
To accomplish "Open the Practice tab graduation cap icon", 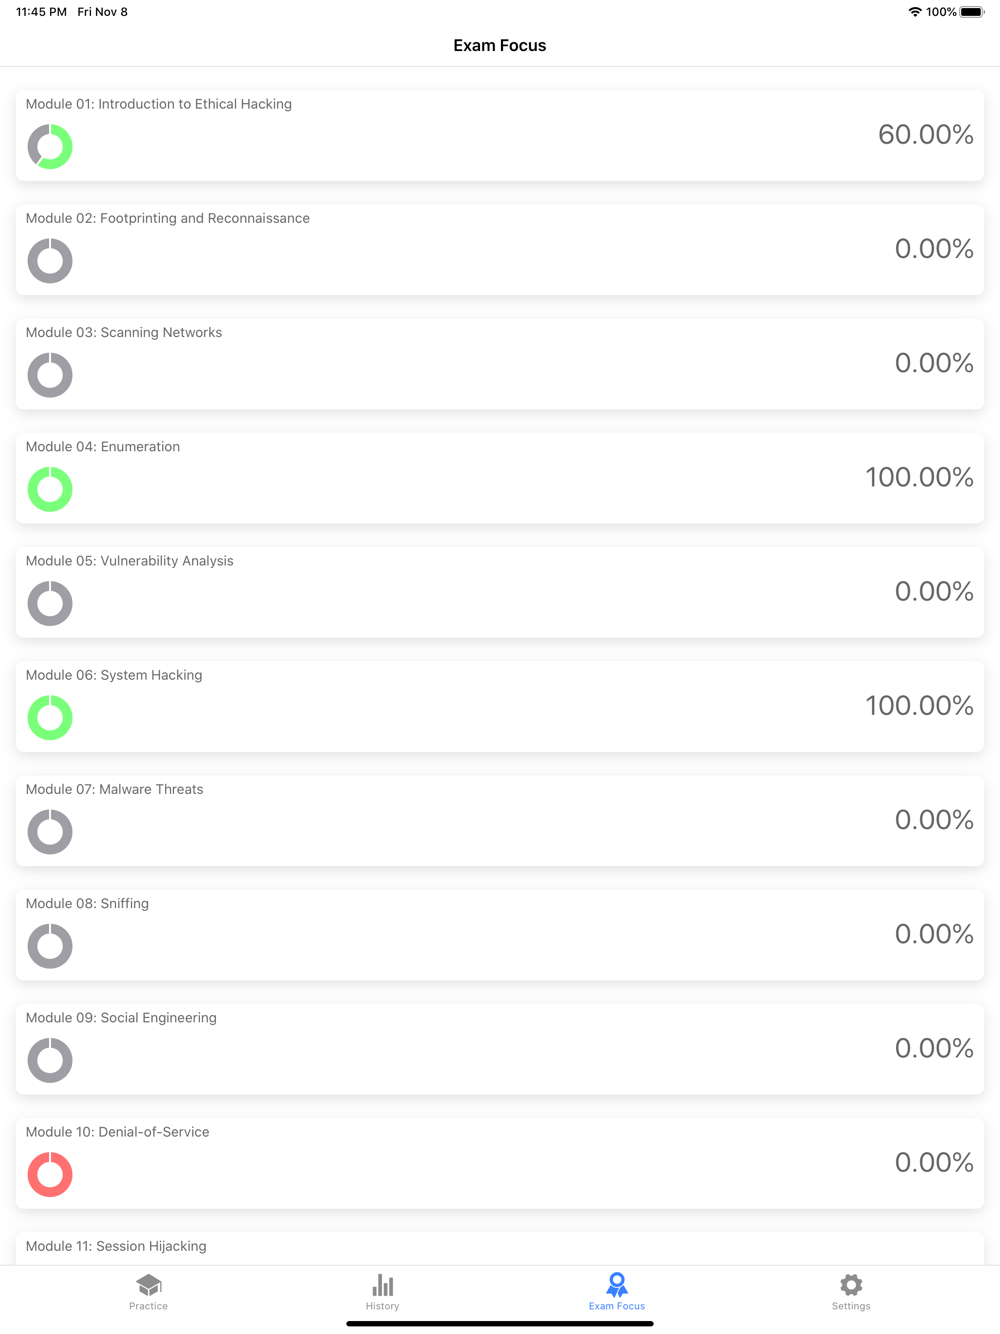I will point(149,1284).
